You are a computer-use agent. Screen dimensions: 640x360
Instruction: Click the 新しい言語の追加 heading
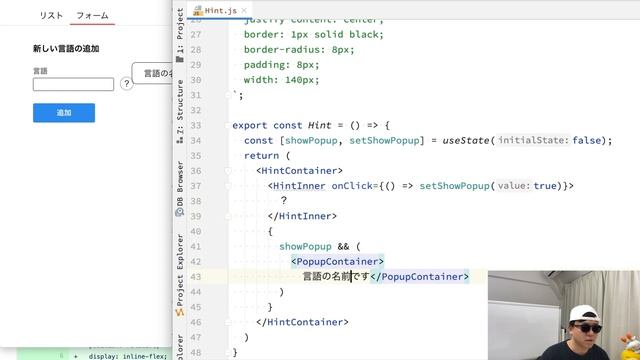click(66, 49)
